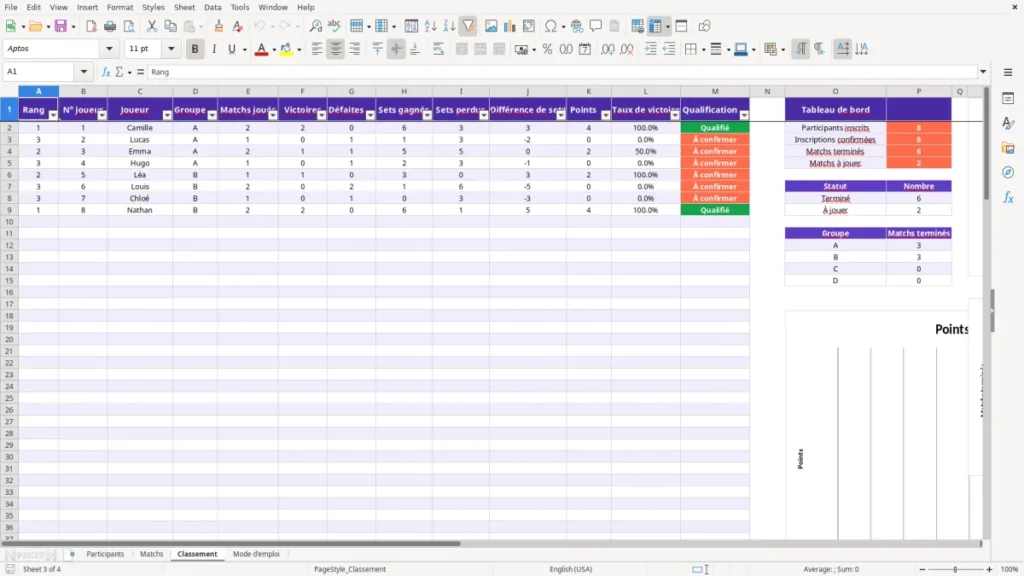
Task: Open the Data menu
Action: point(213,7)
